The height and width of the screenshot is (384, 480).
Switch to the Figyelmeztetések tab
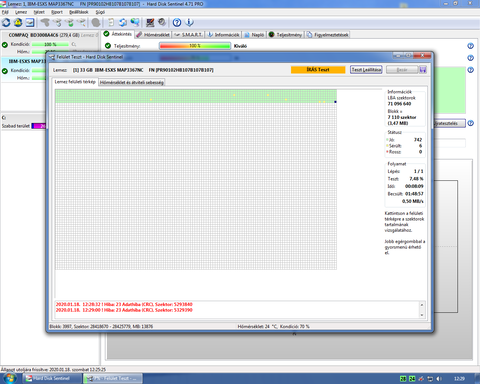(327, 34)
